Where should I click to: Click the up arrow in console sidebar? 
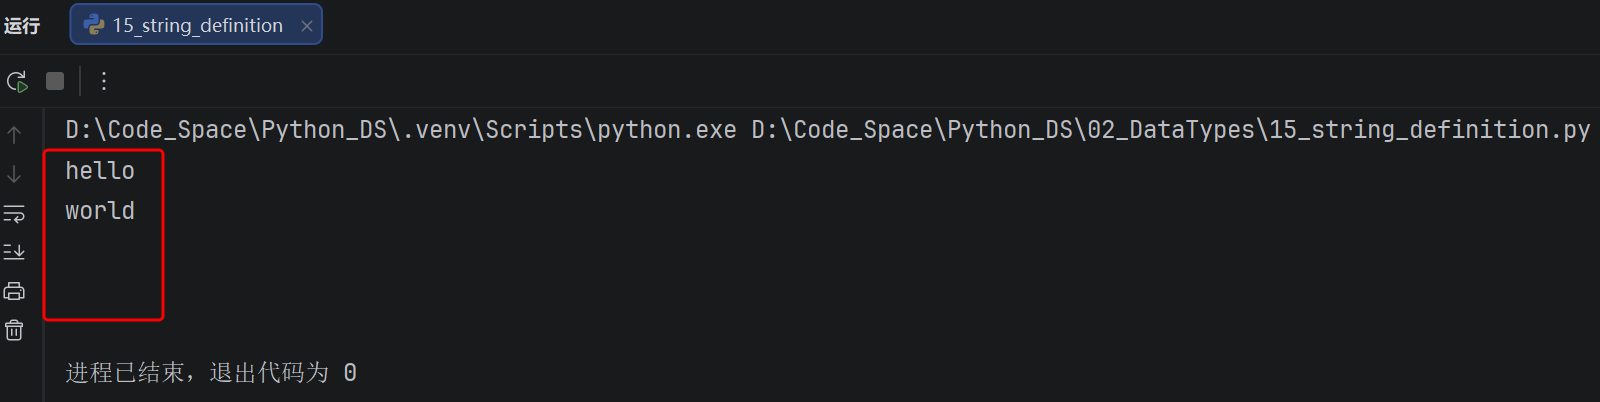point(14,134)
